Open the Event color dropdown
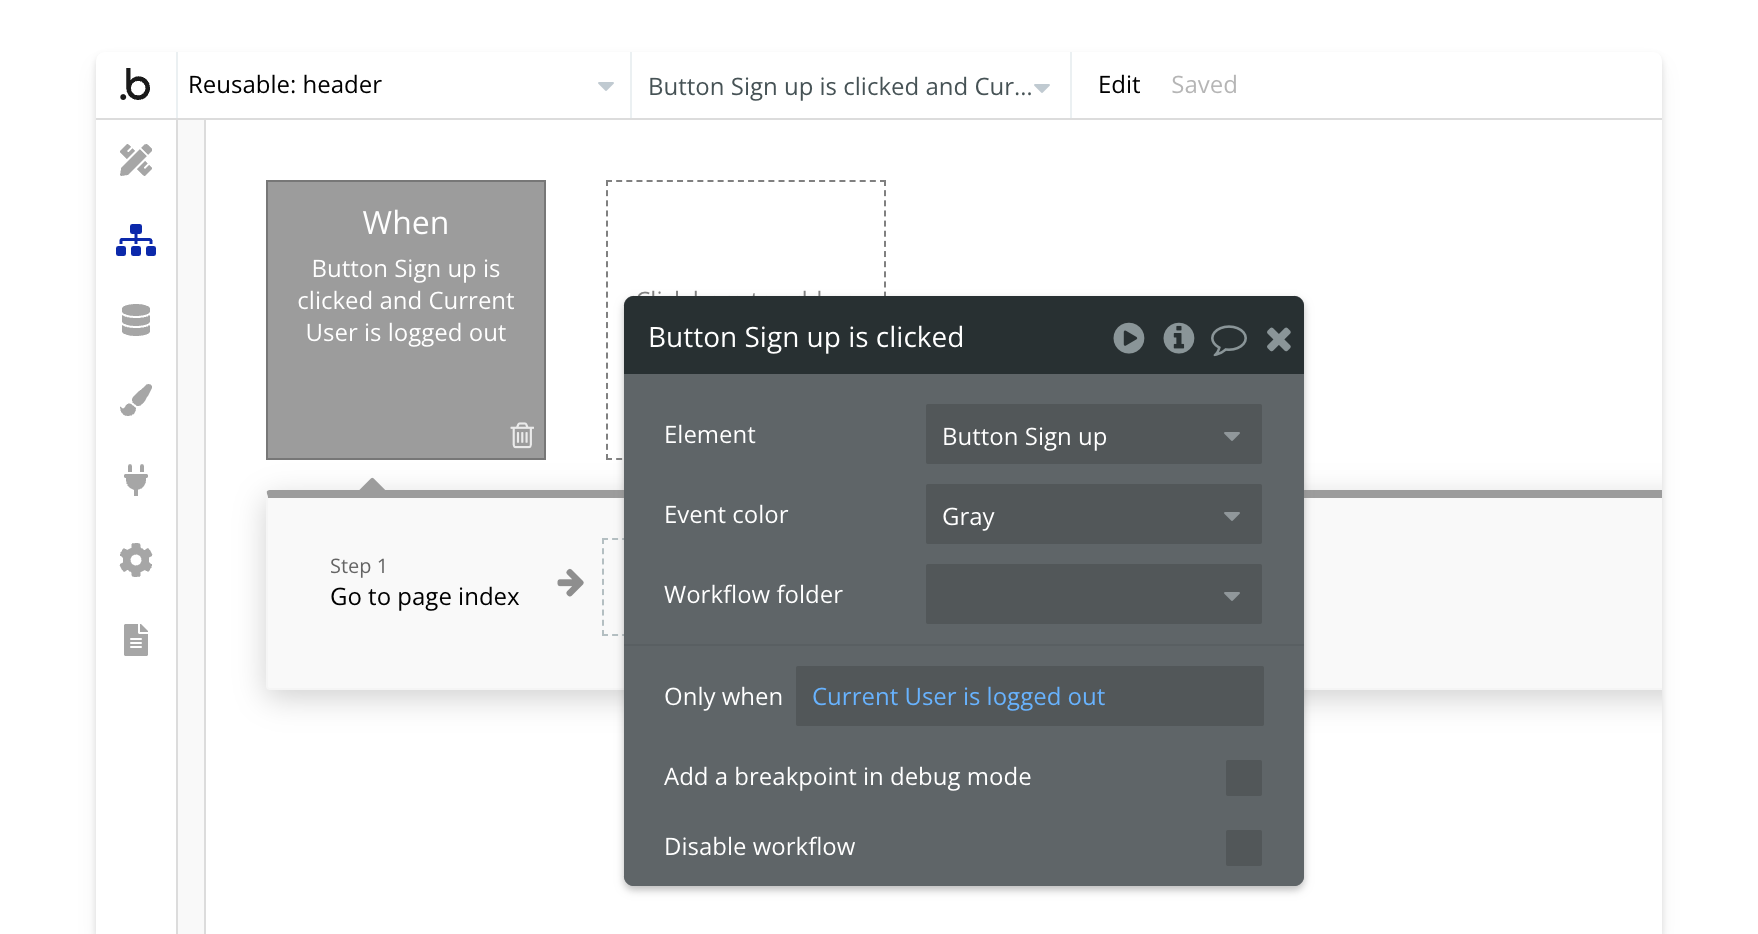 tap(1093, 514)
